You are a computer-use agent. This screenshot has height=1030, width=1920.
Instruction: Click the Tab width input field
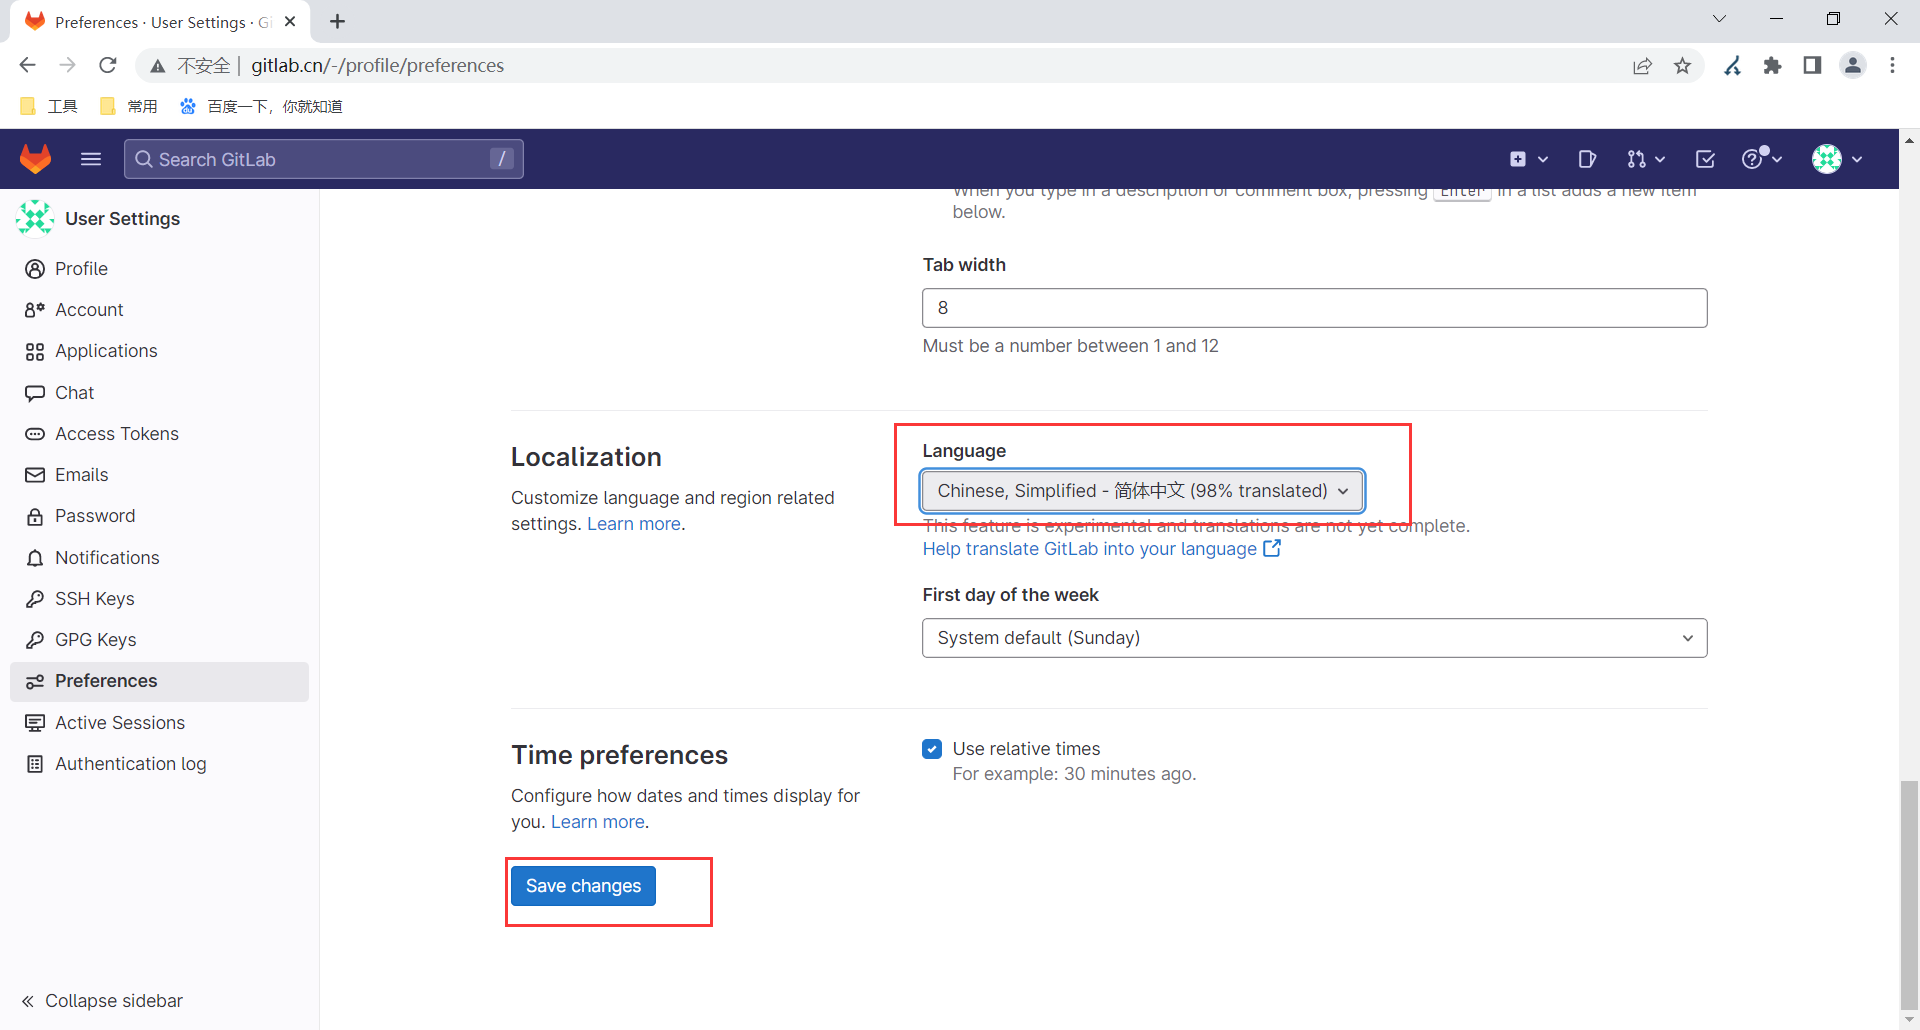[1314, 308]
